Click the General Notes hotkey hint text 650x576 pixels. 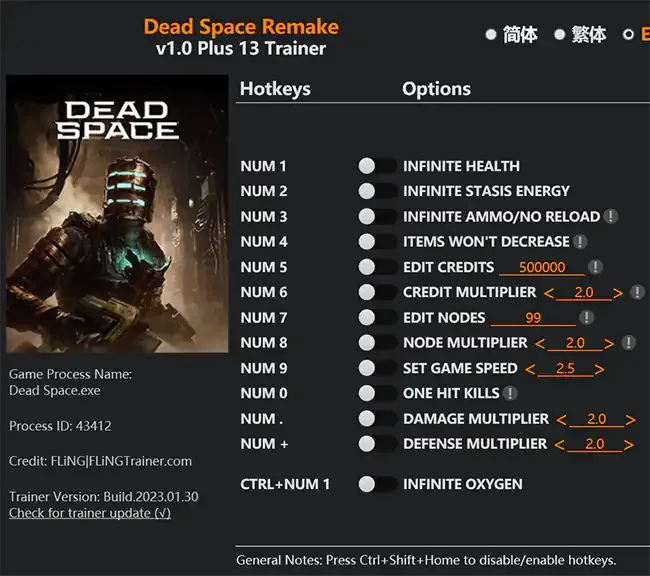(426, 560)
